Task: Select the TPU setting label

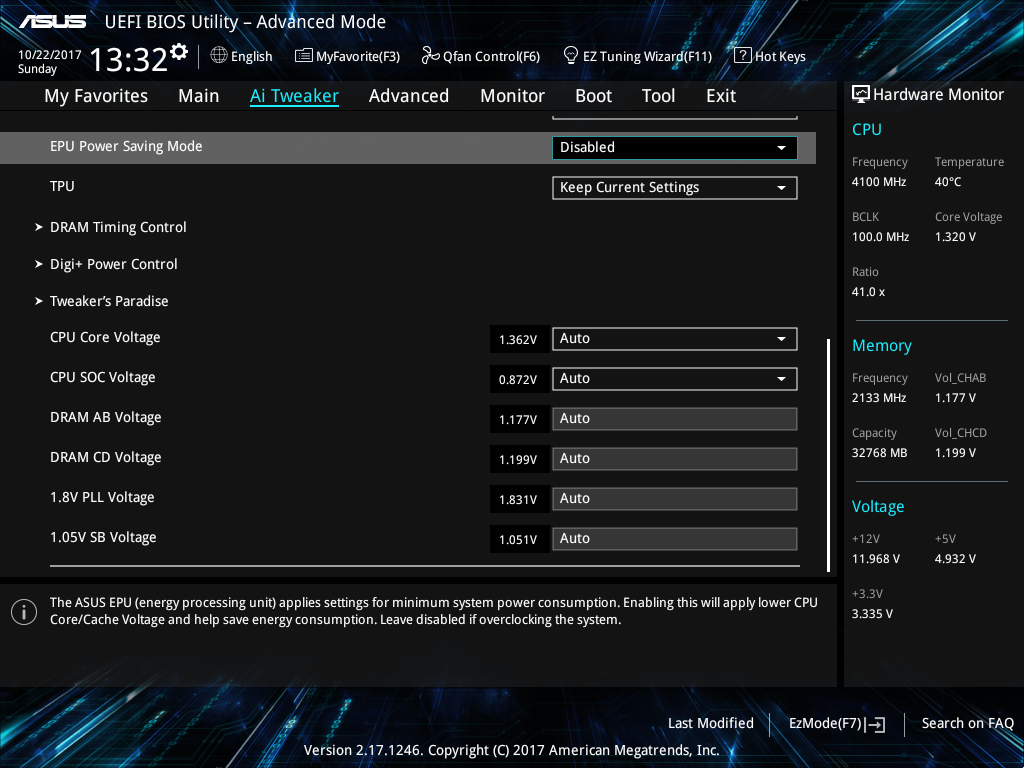Action: [x=62, y=186]
